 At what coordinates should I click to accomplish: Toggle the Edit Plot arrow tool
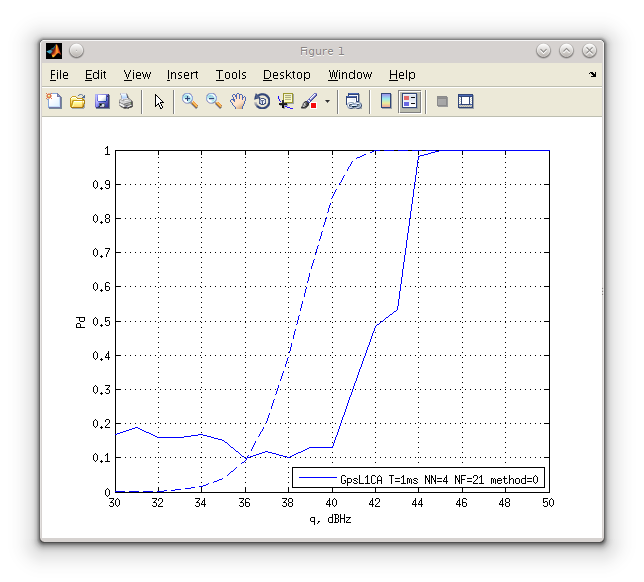pos(158,101)
